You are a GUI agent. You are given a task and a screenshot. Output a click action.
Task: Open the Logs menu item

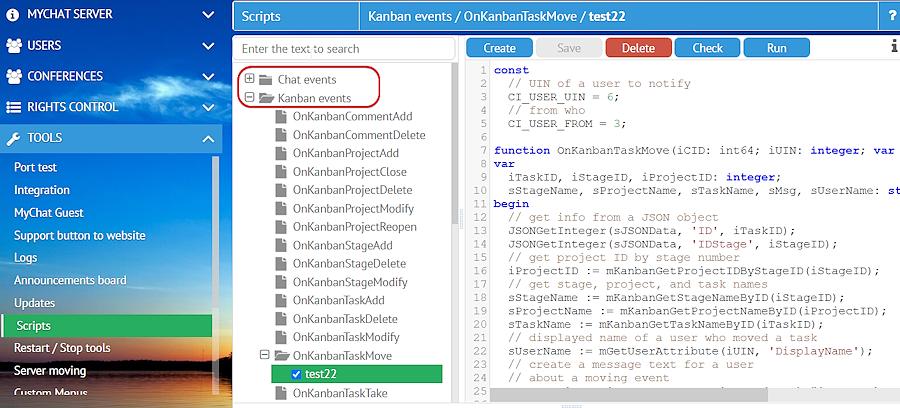[26, 258]
